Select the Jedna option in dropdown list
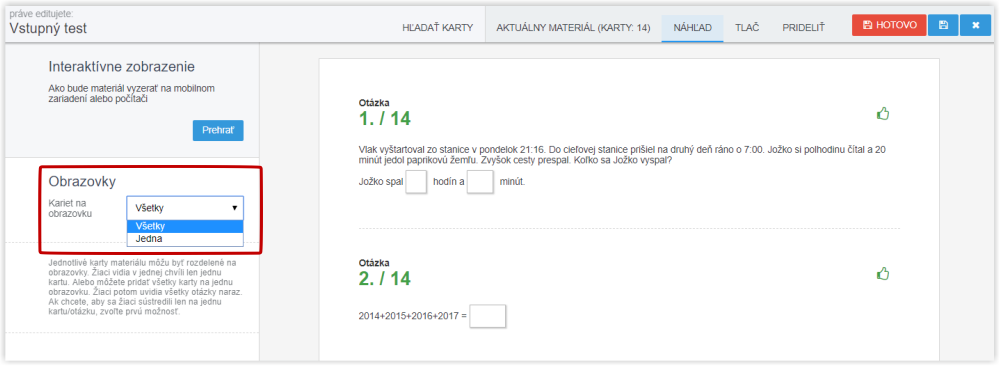The height and width of the screenshot is (366, 1000). coord(185,239)
